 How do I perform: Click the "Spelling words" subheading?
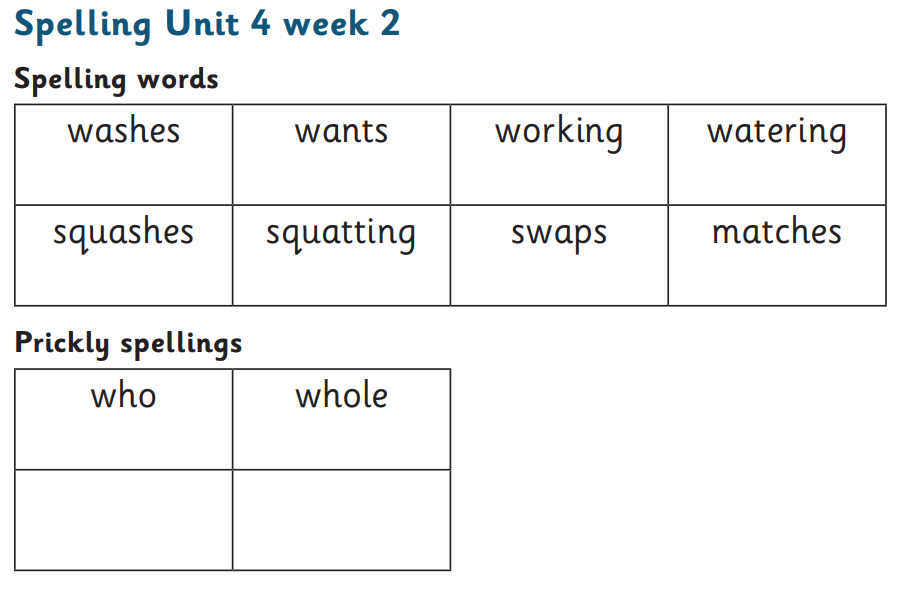116,79
